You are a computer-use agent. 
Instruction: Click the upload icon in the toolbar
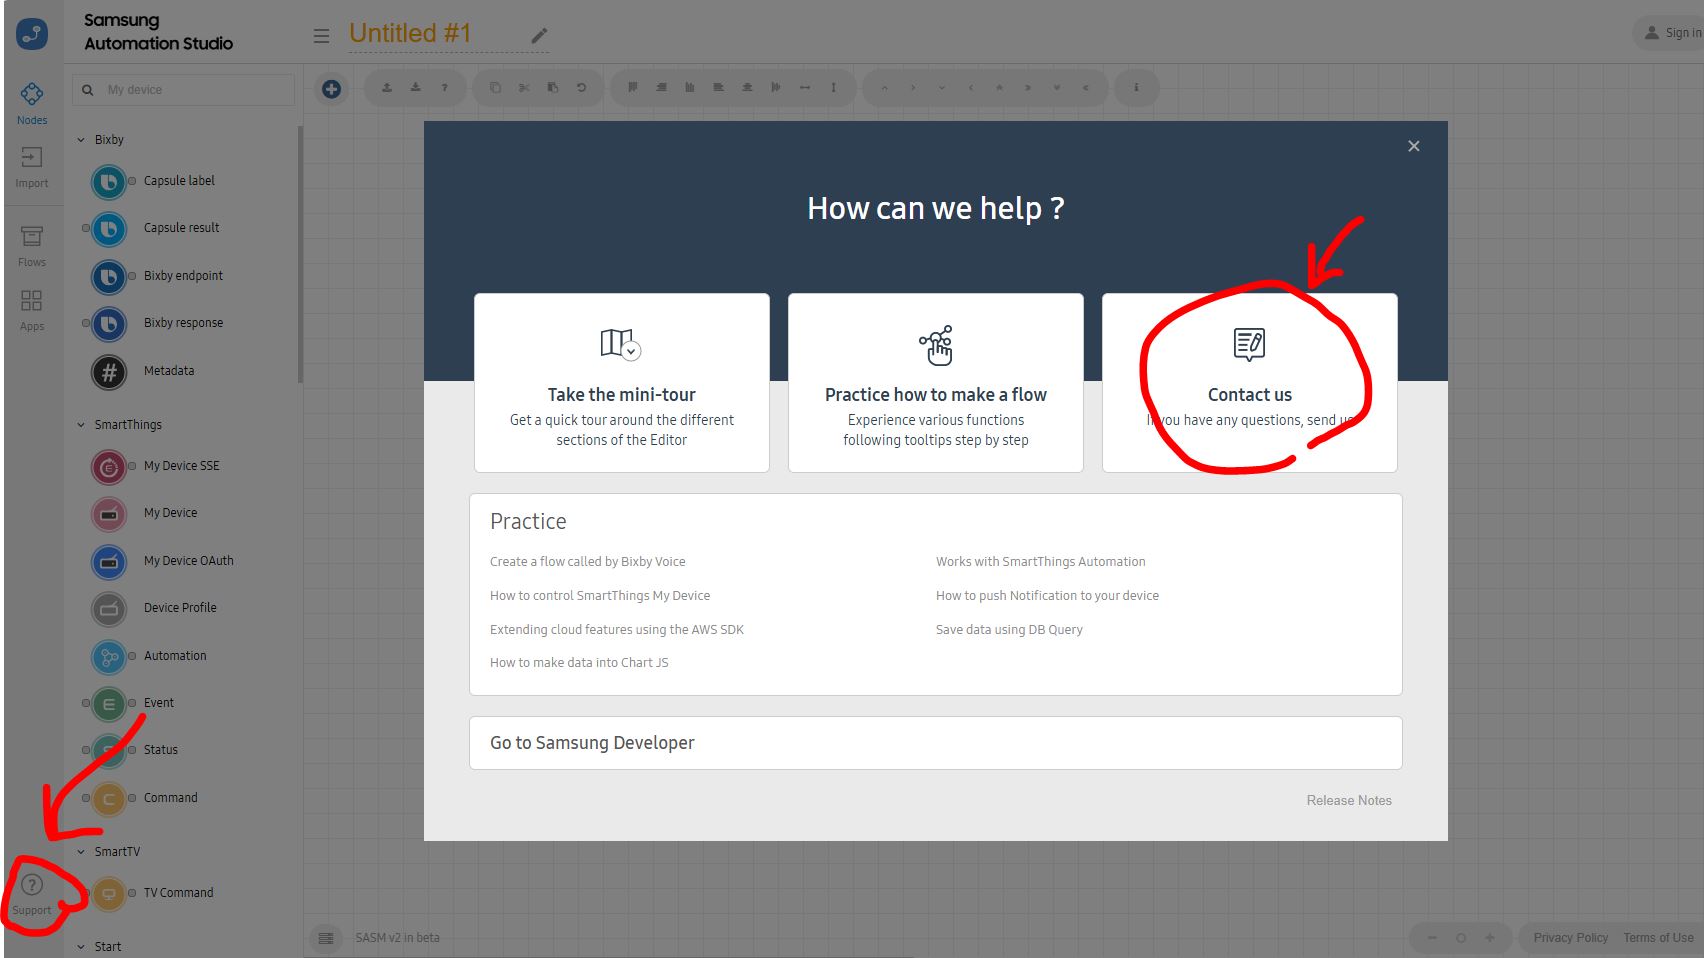(387, 88)
